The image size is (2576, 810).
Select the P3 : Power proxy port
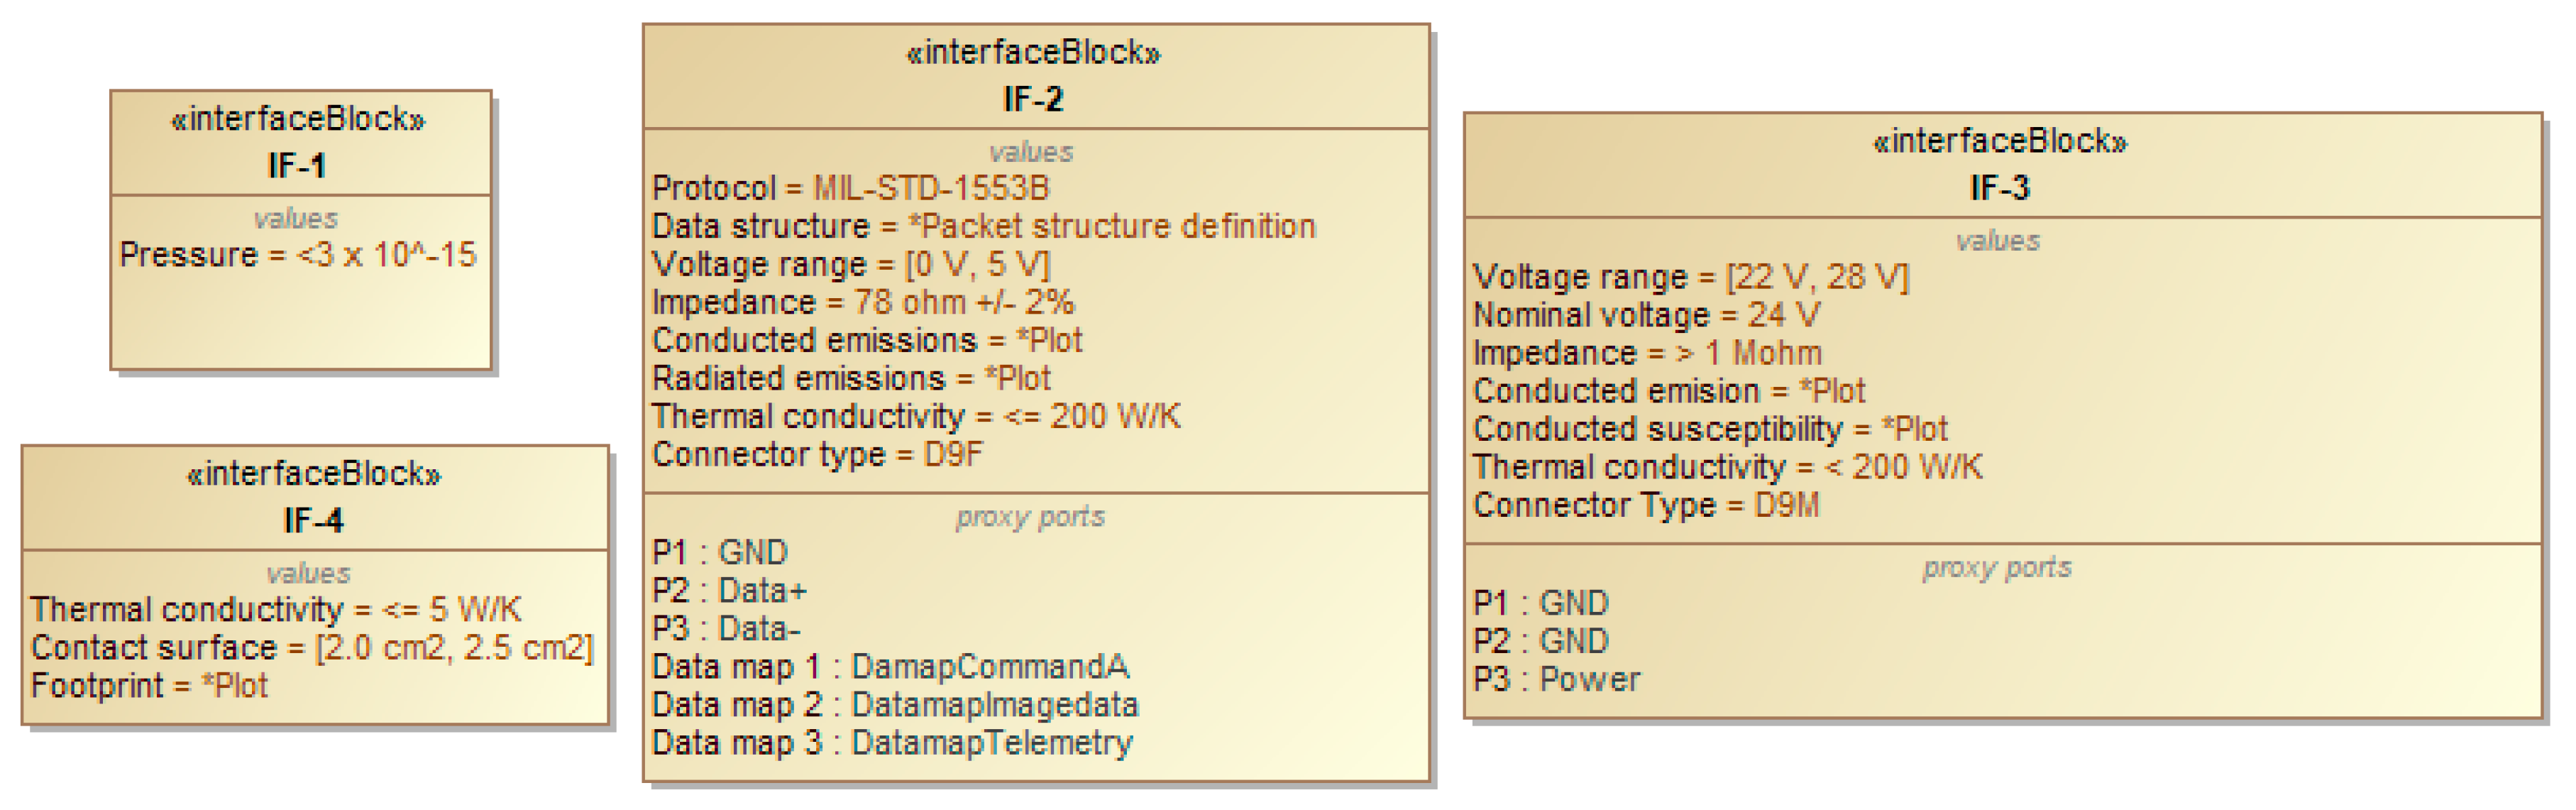point(1556,679)
